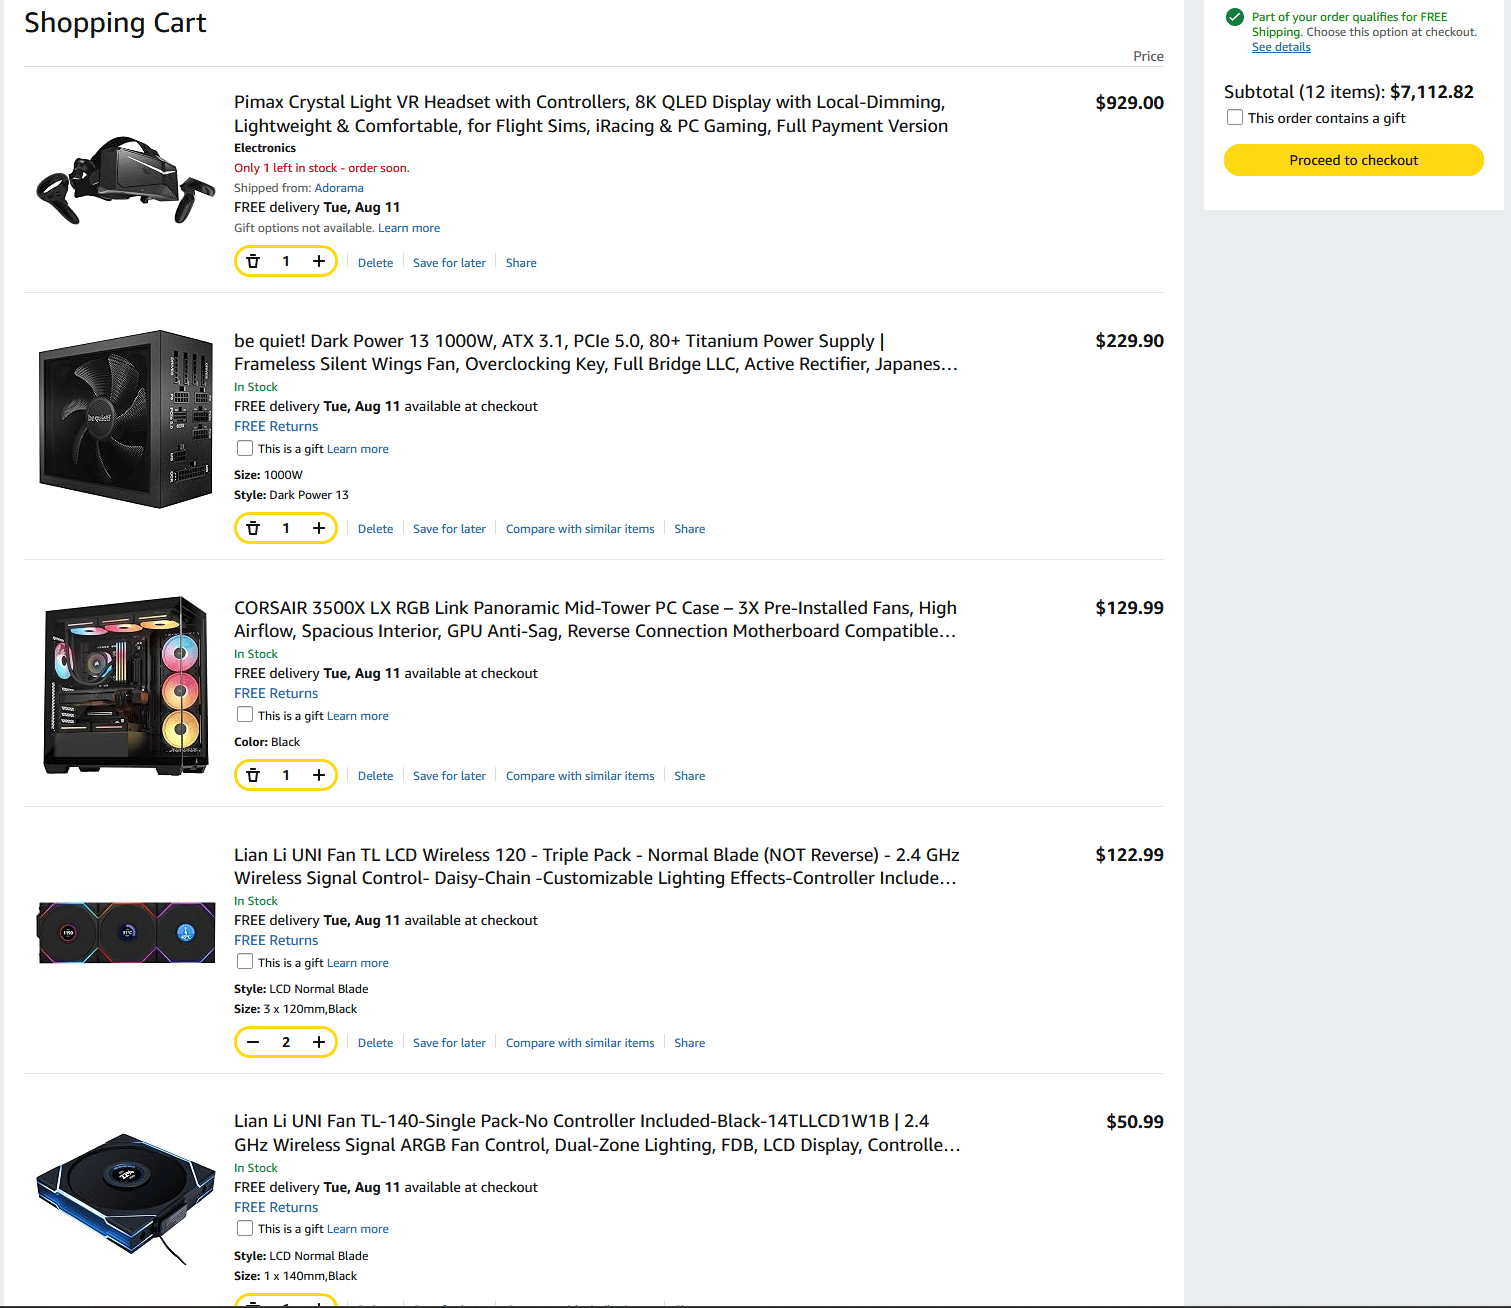The width and height of the screenshot is (1511, 1308).
Task: Open FREE Returns for CORSAIR 3500X case
Action: coord(276,693)
